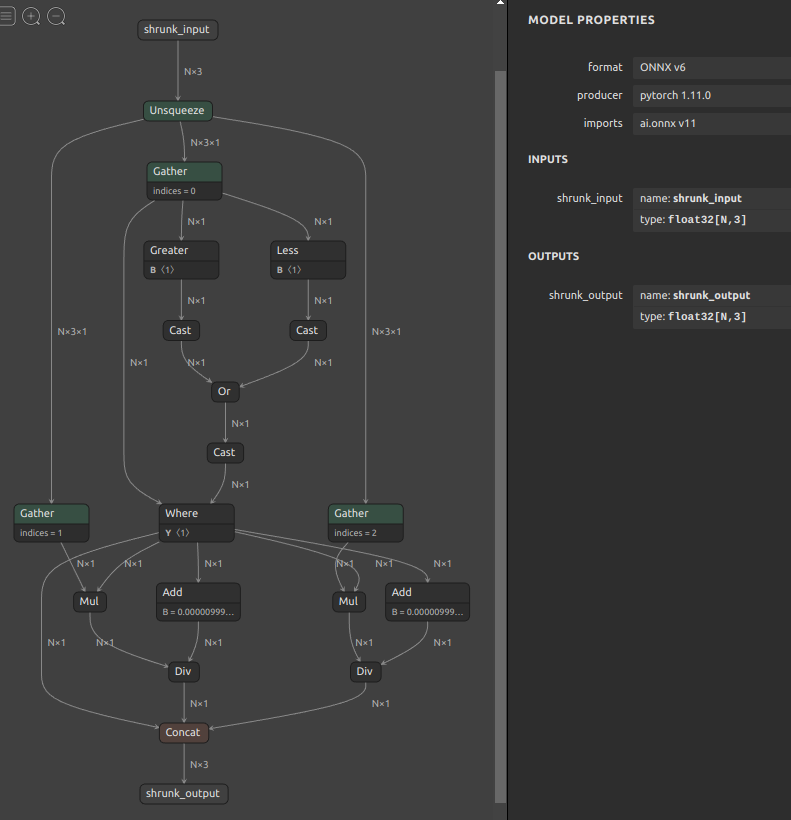Click the input name: shrunk_input field

[x=712, y=199]
